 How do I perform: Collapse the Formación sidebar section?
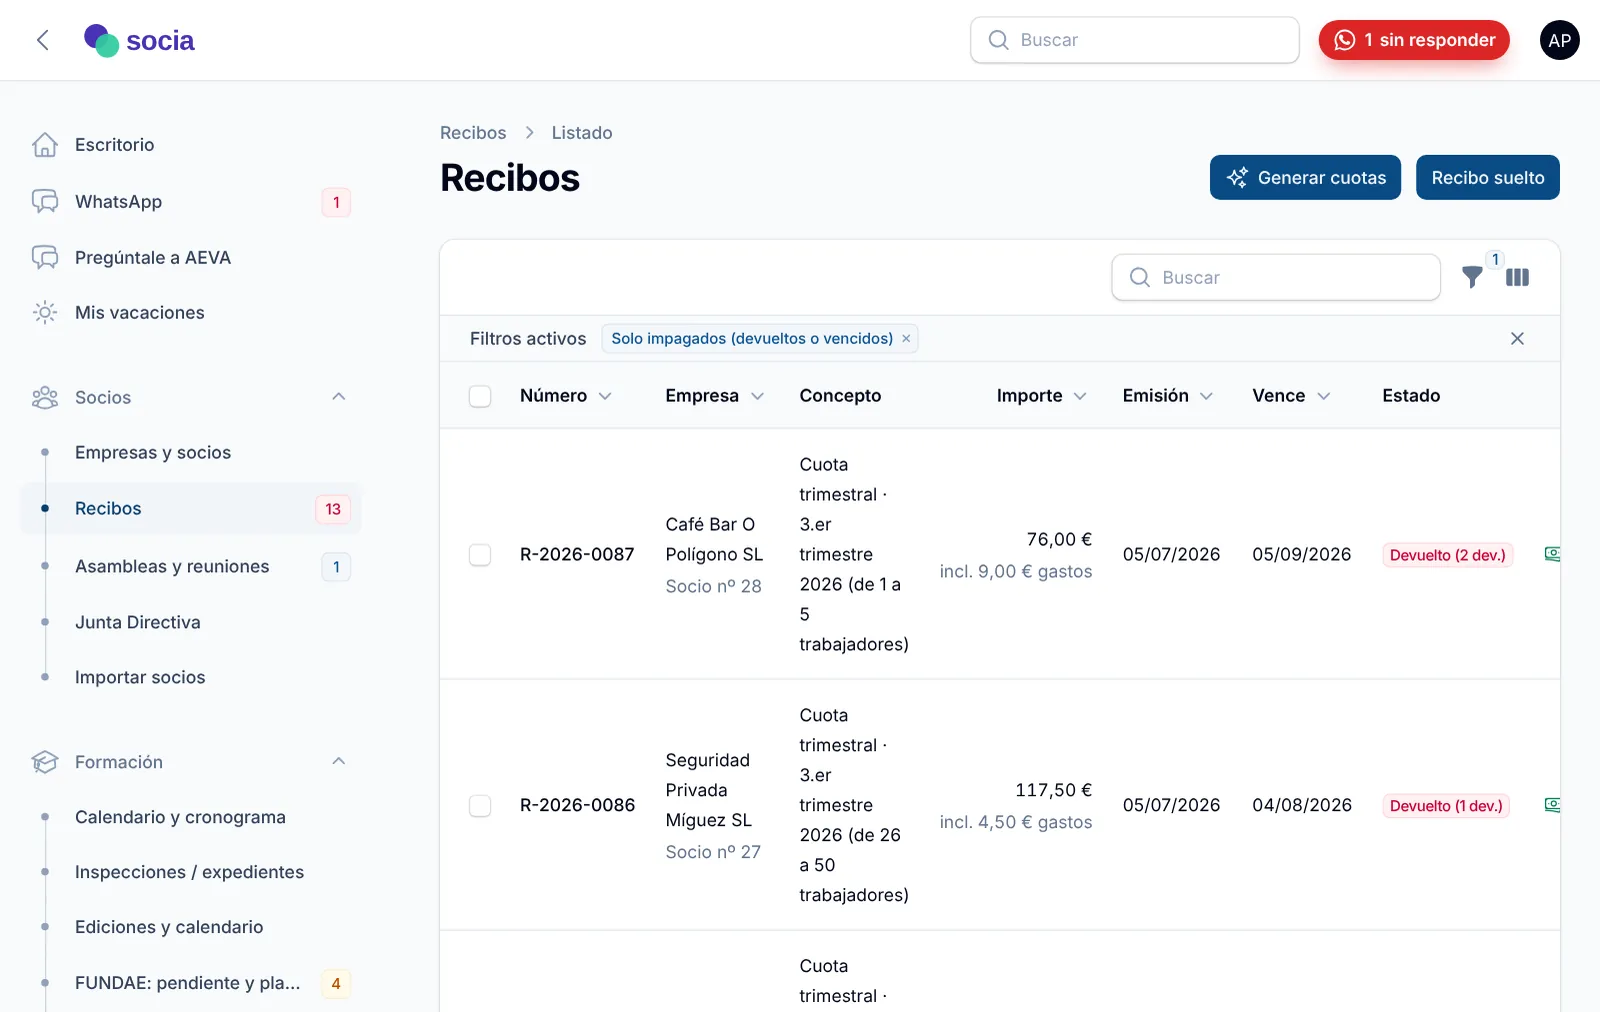pyautogui.click(x=339, y=761)
